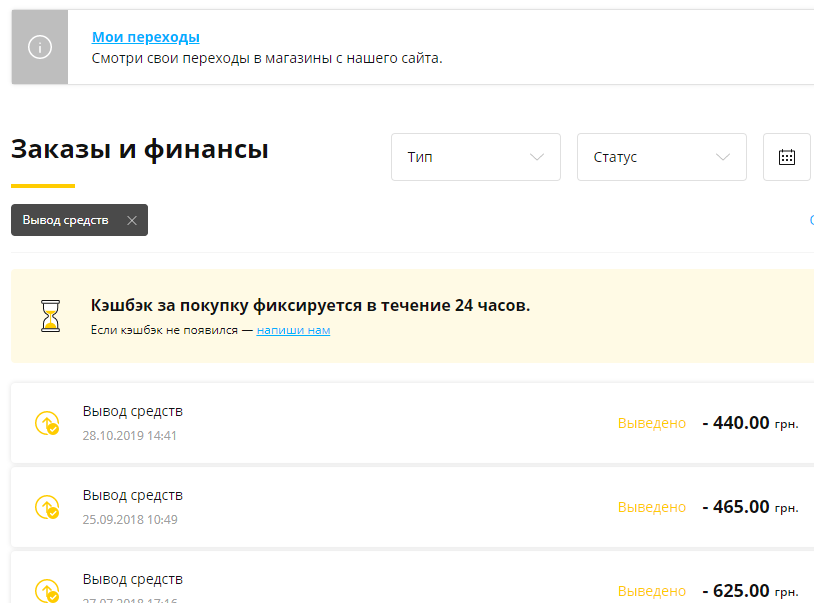Screen dimensions: 814x603
Task: Click the cashback 24 hours notice text
Action: click(x=310, y=305)
